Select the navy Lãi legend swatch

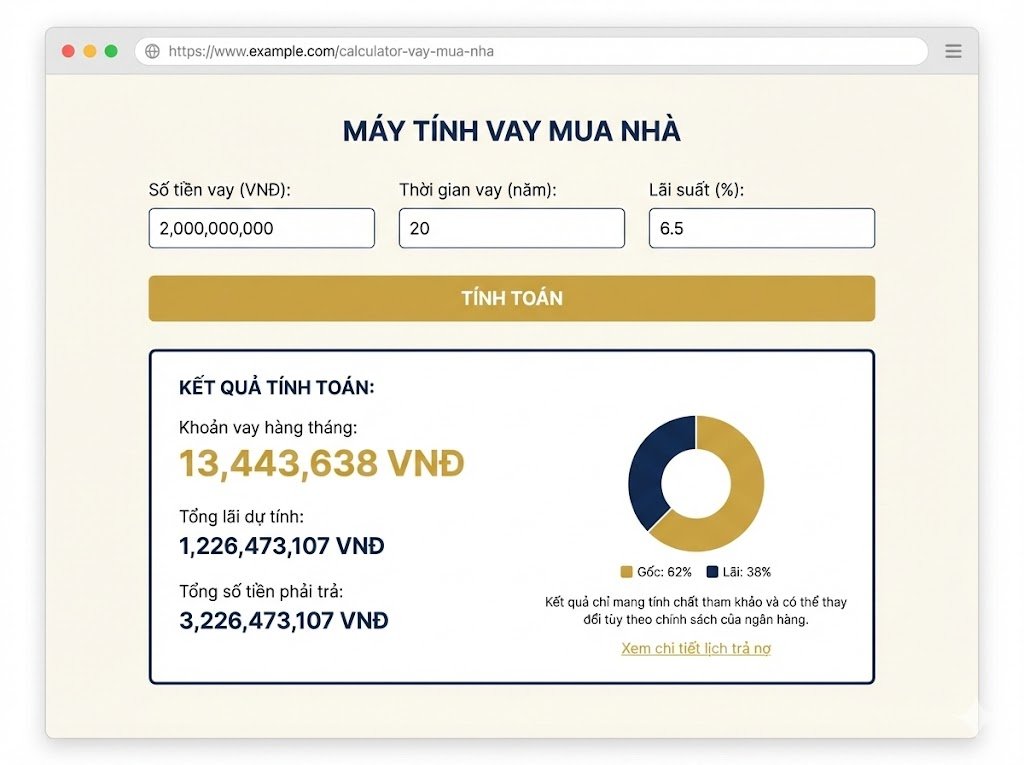[x=712, y=570]
